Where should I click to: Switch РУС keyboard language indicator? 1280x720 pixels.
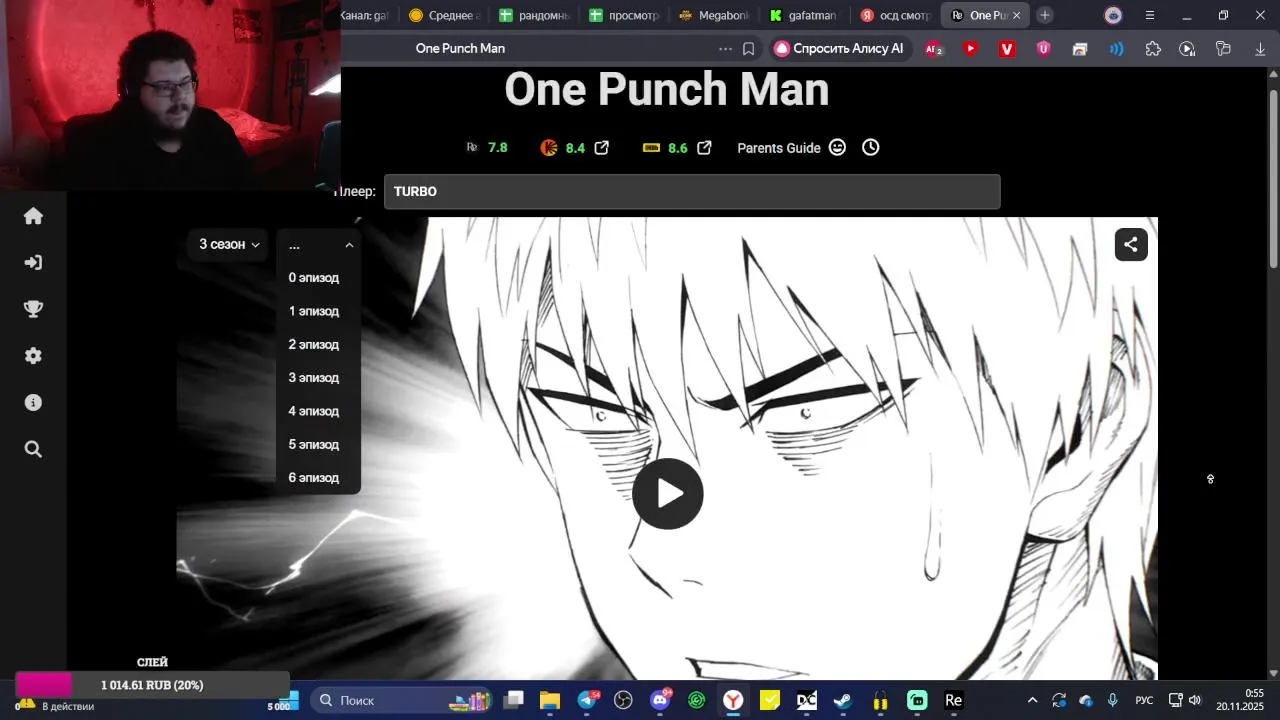click(x=1144, y=700)
